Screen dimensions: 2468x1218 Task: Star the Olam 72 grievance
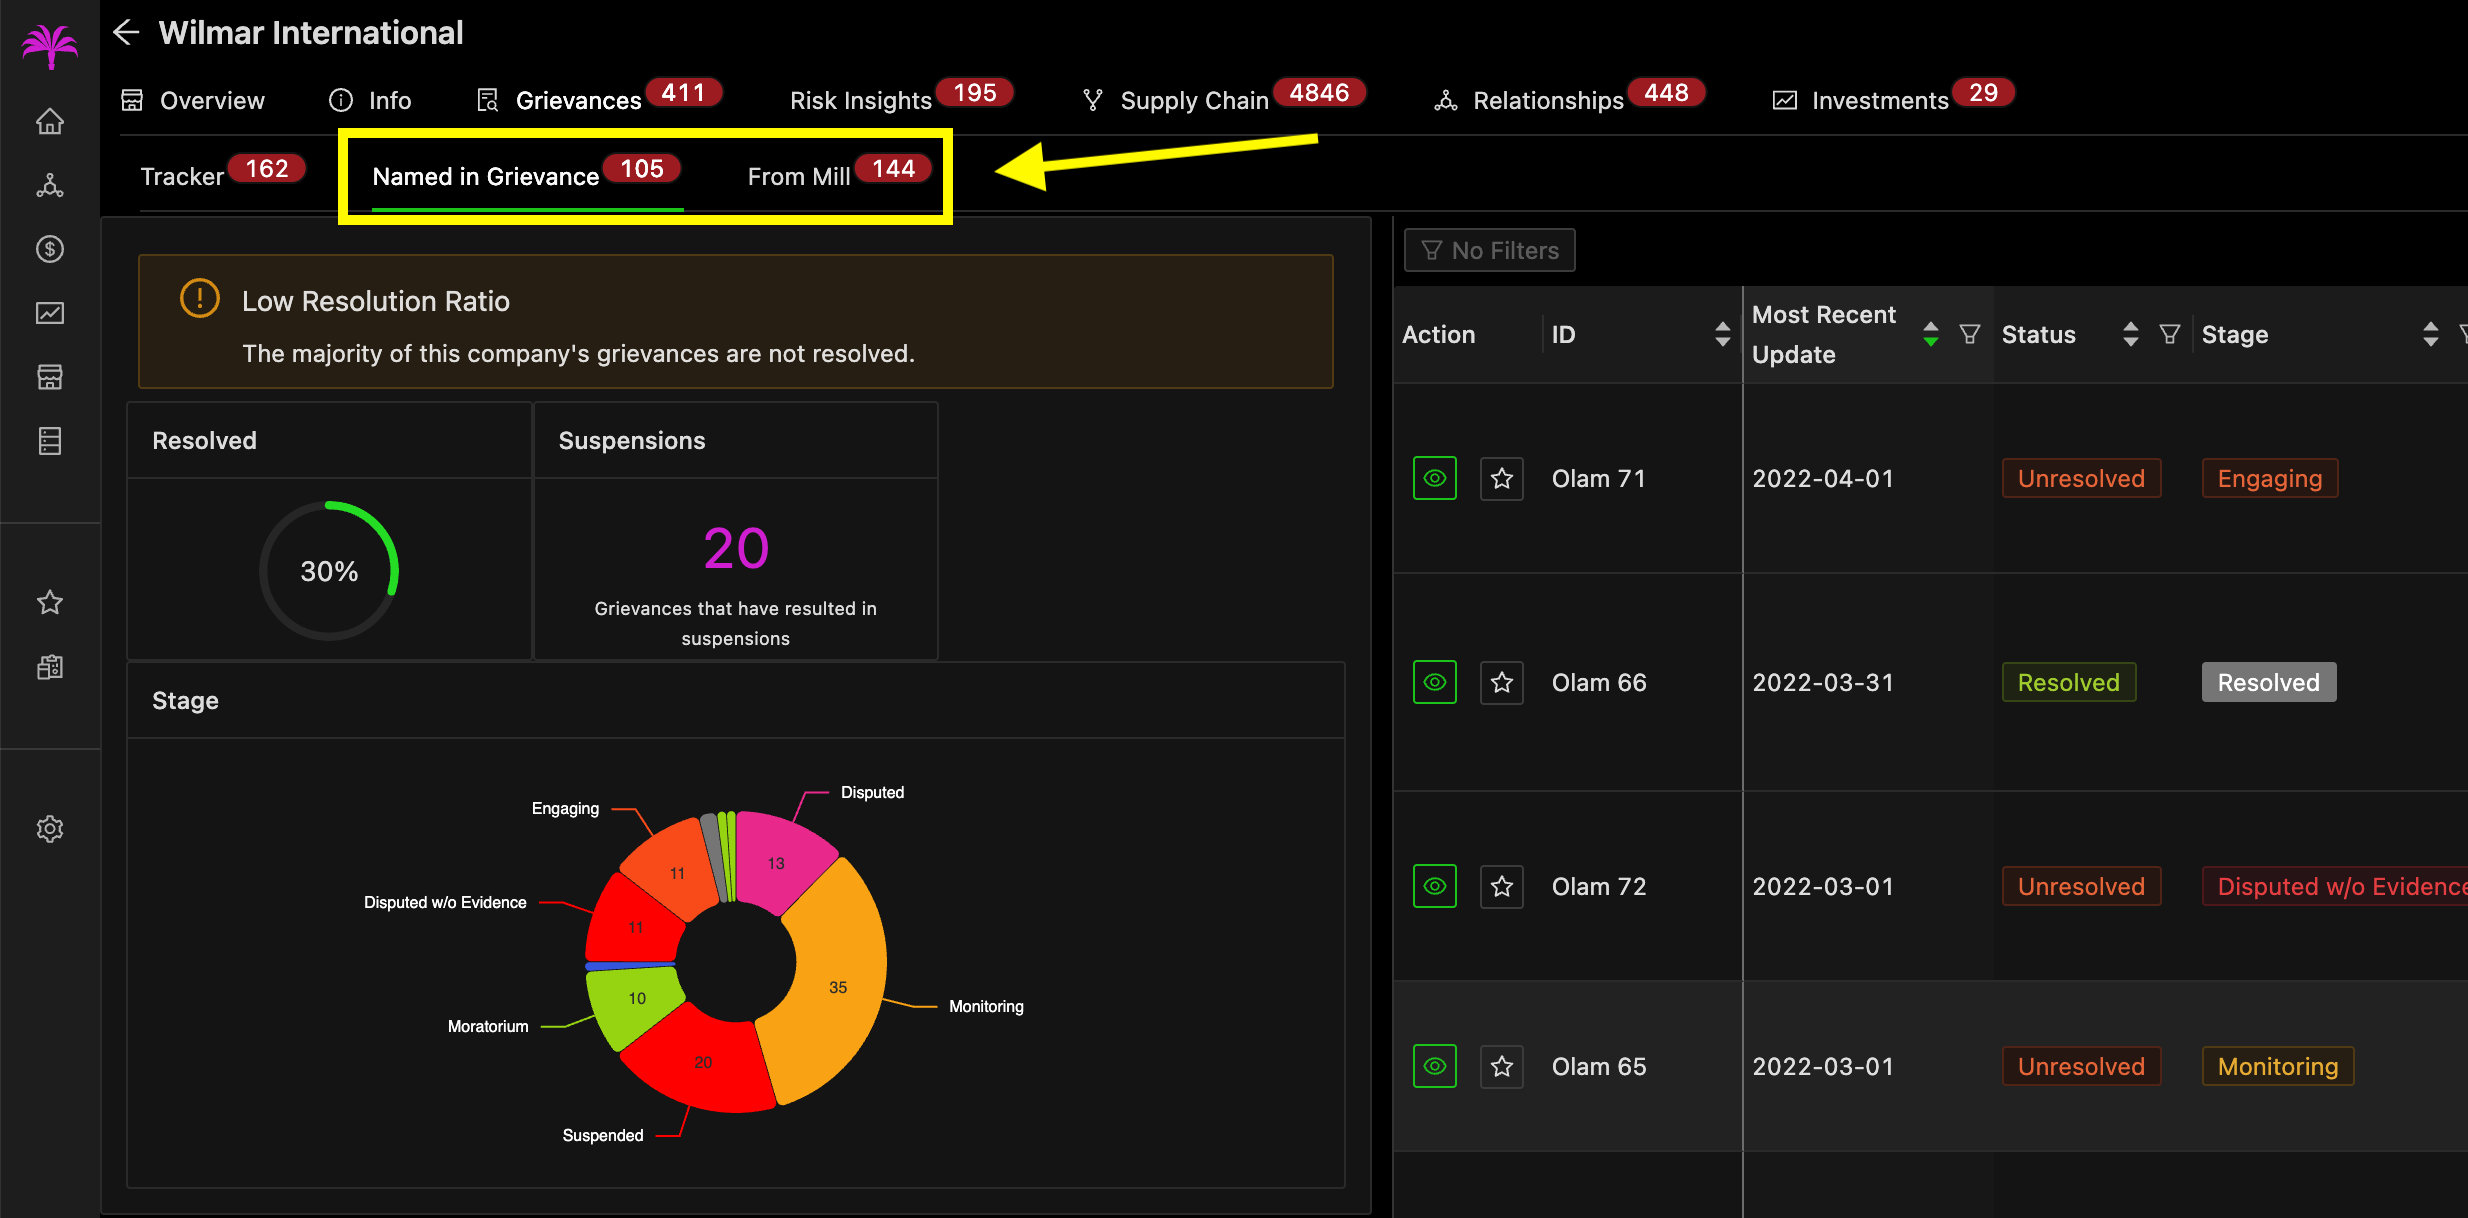tap(1502, 887)
